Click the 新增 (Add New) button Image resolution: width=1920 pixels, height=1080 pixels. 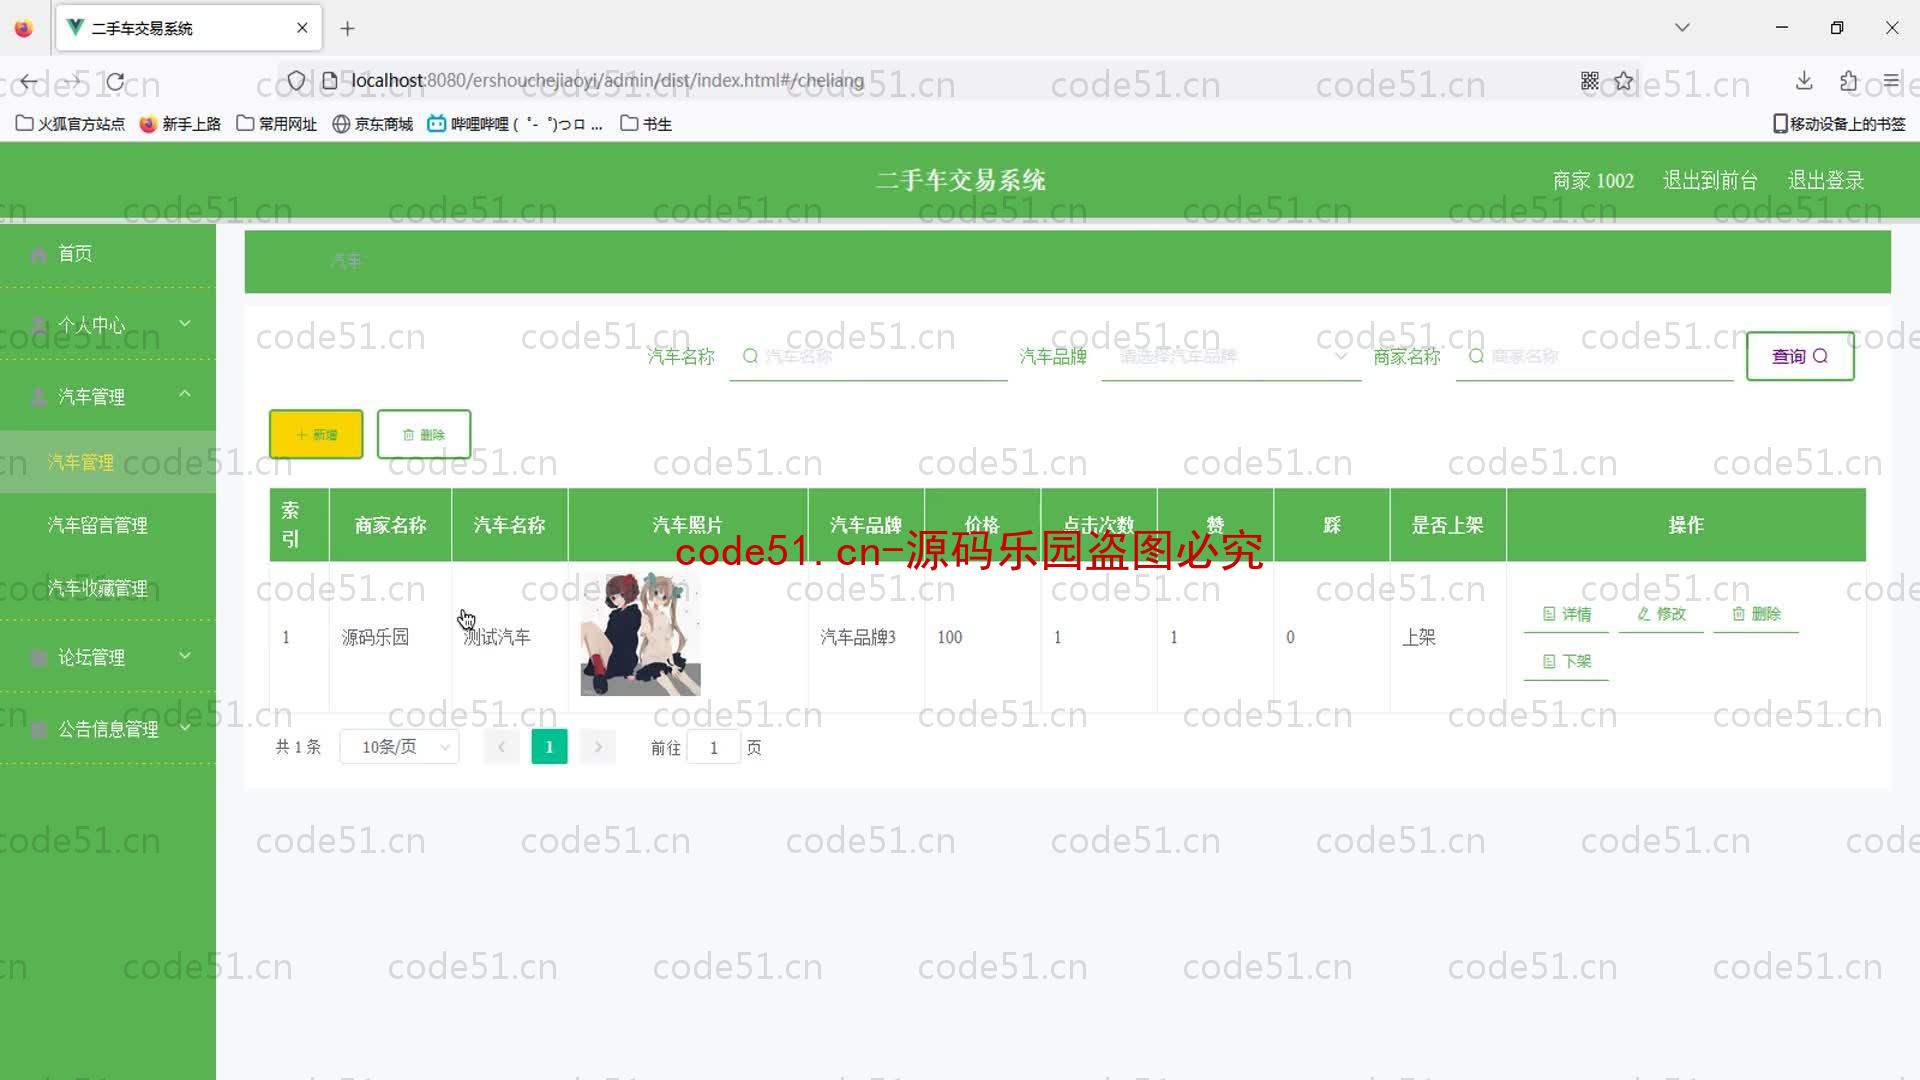[315, 434]
